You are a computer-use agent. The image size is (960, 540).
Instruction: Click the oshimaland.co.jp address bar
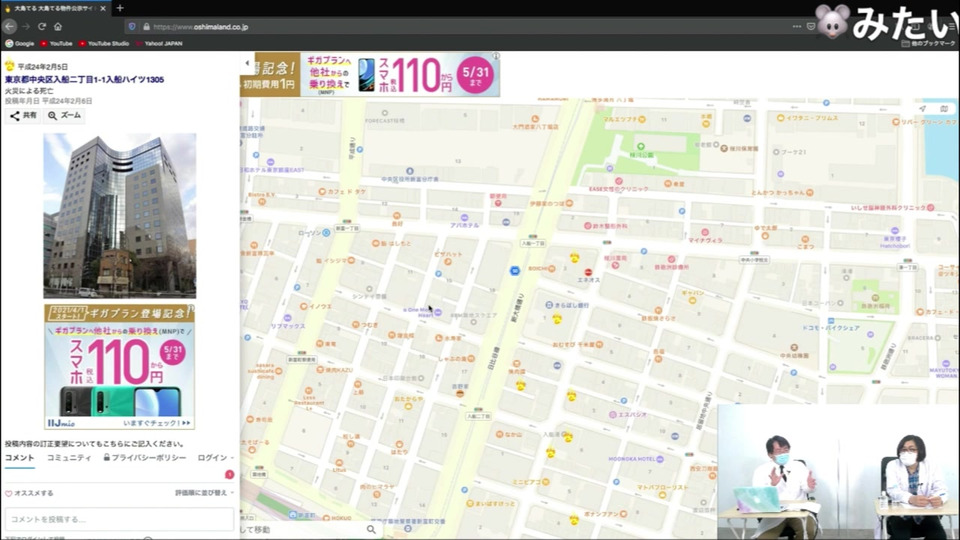[465, 27]
